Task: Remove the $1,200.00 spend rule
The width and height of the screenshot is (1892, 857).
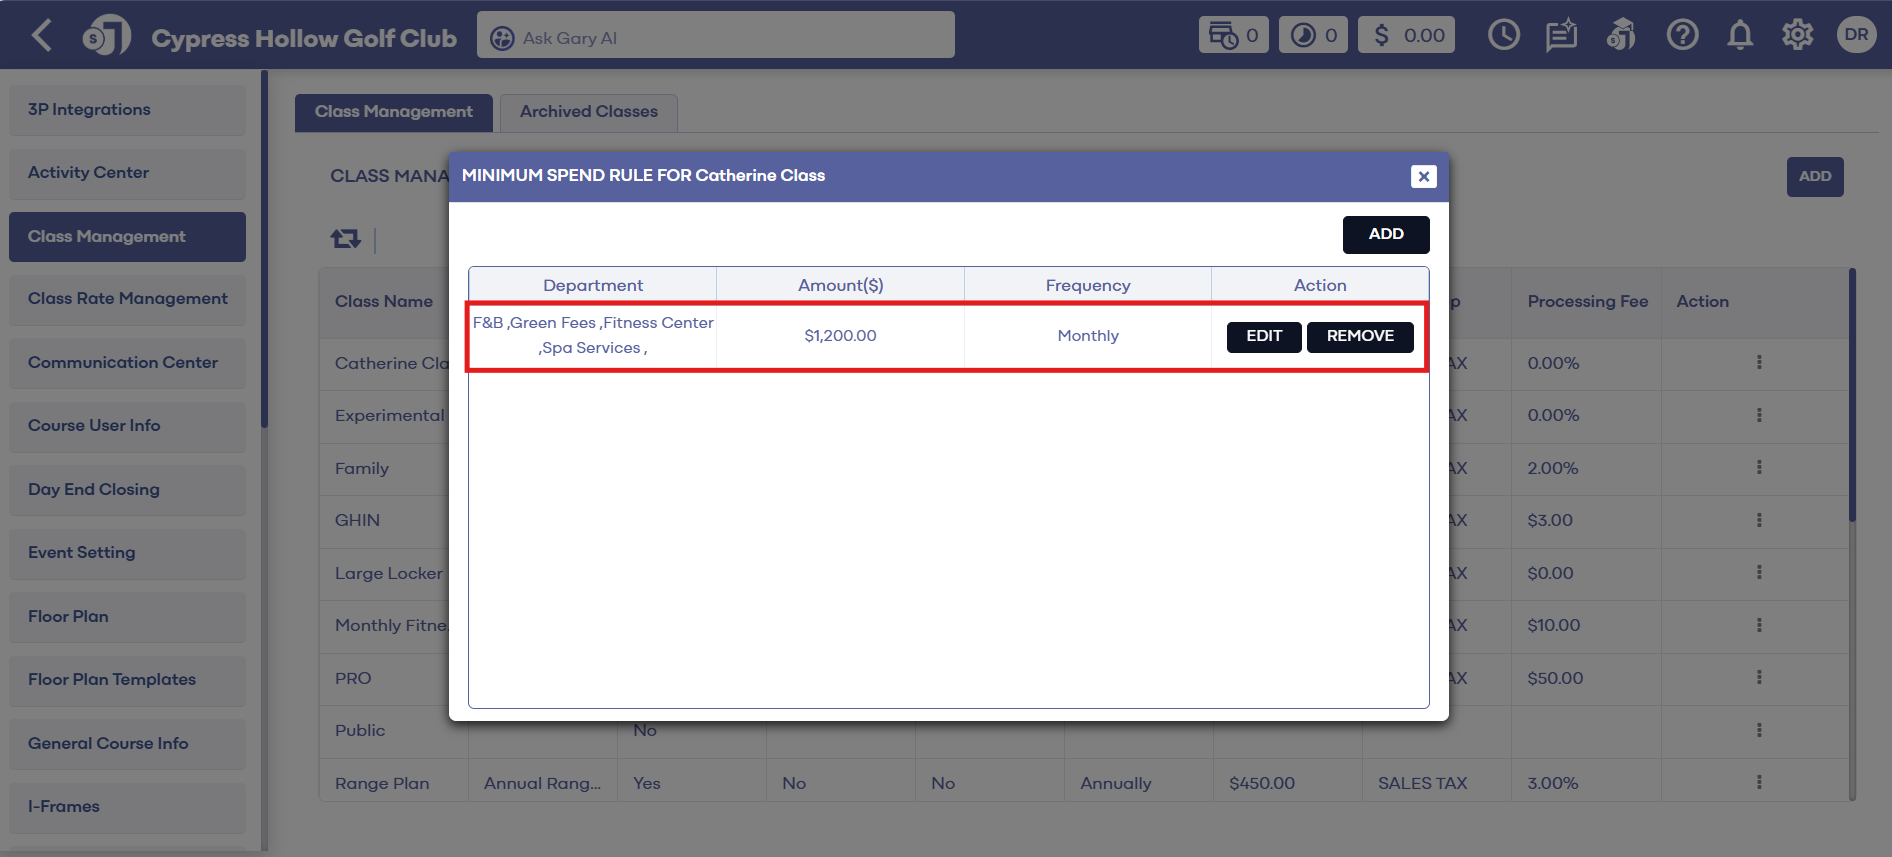Action: [x=1359, y=337]
